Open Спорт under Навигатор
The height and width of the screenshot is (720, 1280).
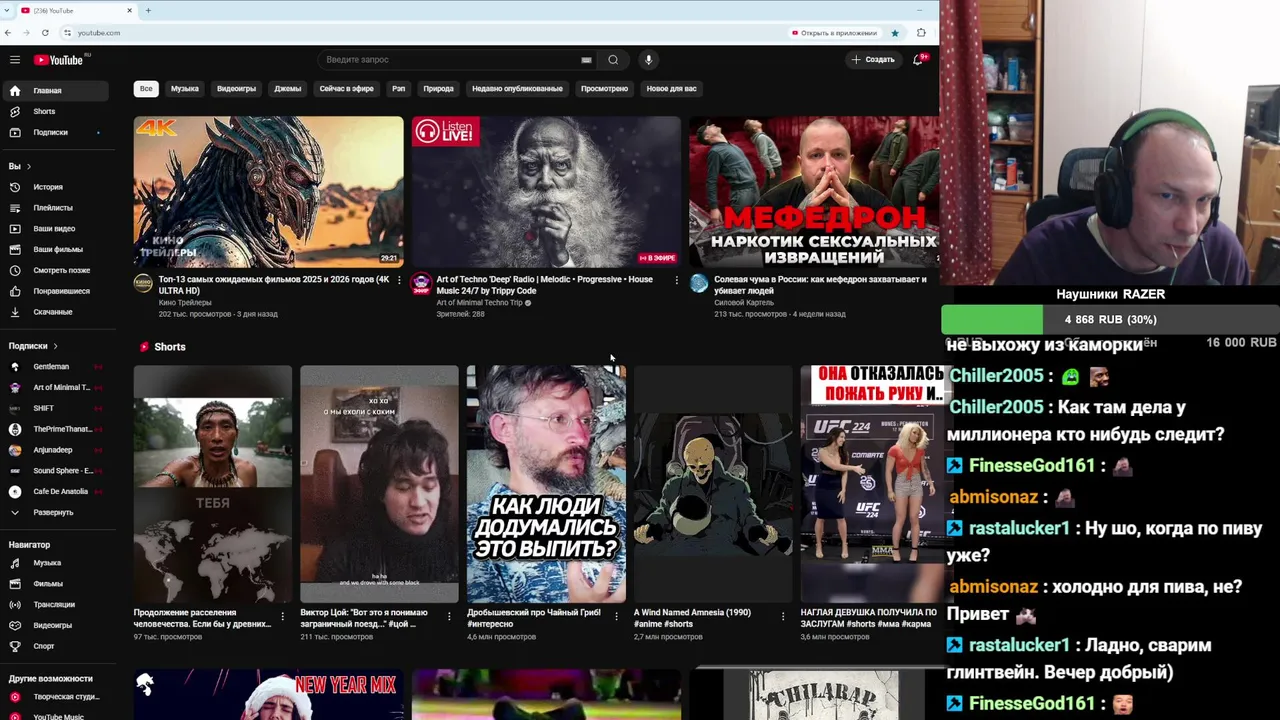(x=54, y=646)
